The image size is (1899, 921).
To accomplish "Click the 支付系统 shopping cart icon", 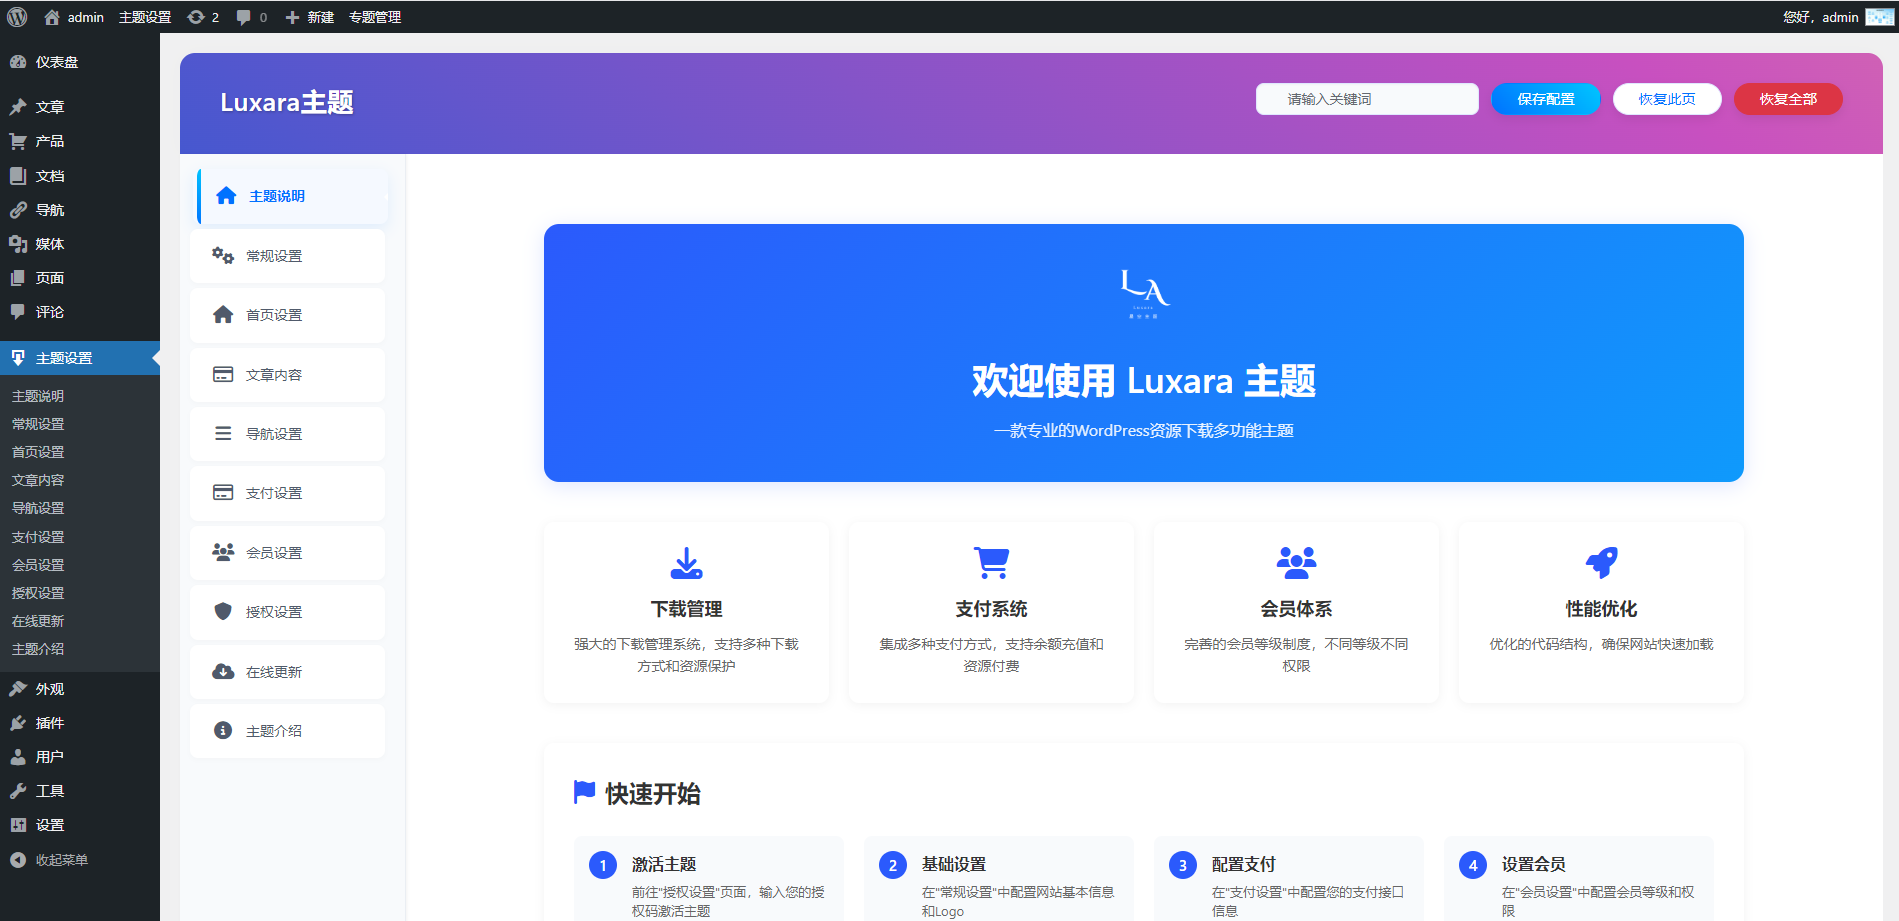I will click(x=991, y=562).
